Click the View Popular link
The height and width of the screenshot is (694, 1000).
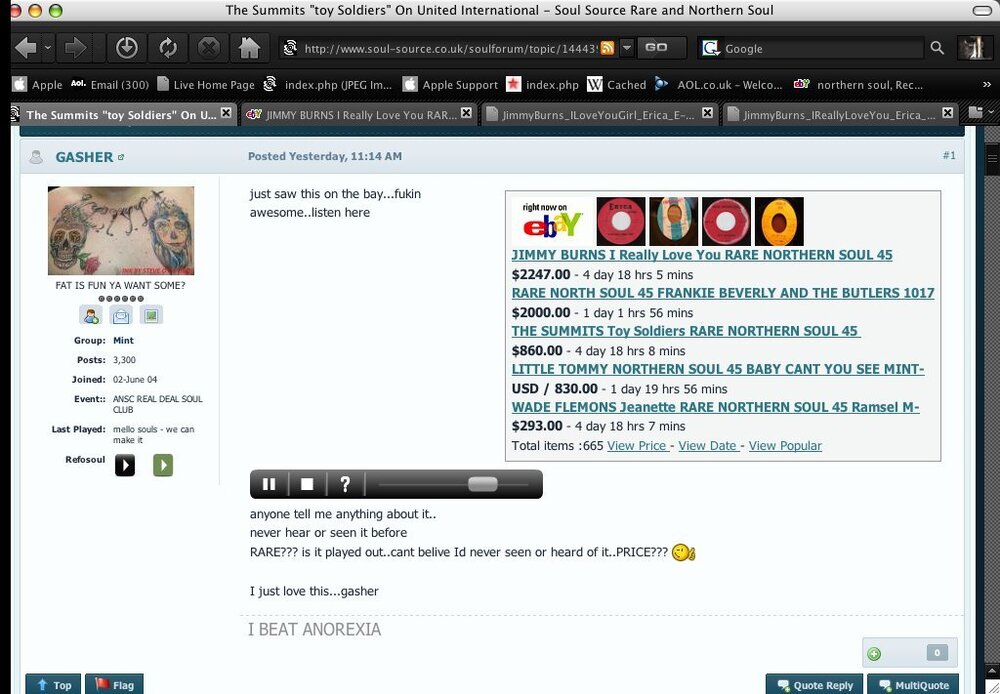pyautogui.click(x=785, y=446)
